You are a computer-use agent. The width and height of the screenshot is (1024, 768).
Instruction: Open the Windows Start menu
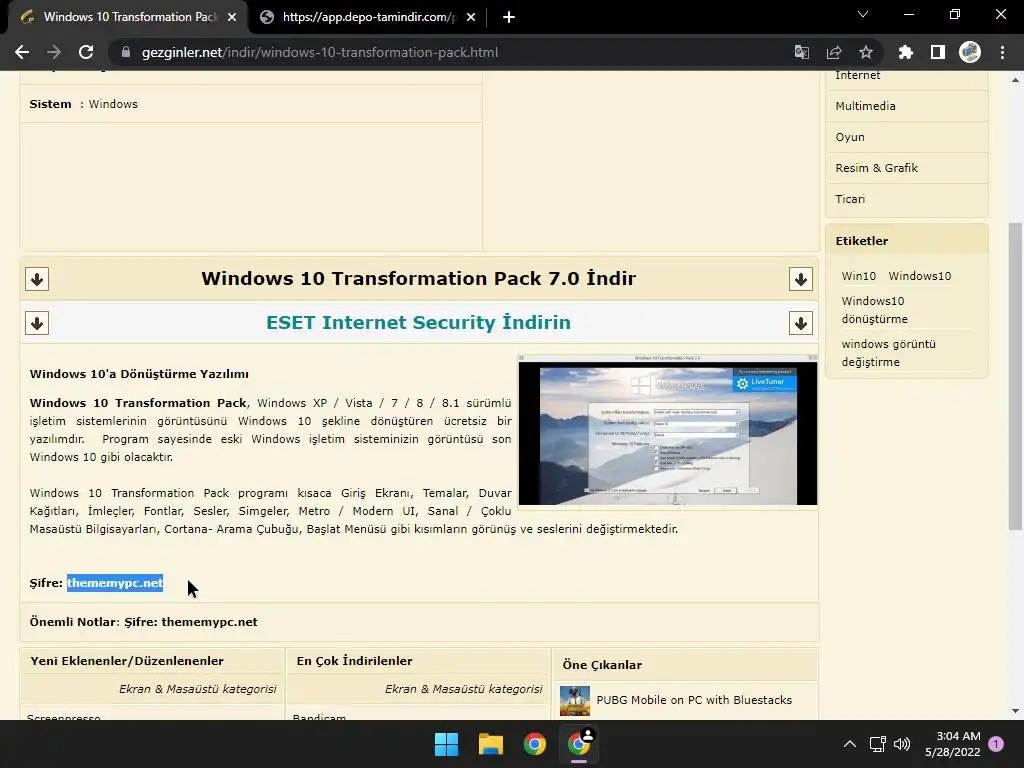coord(447,744)
